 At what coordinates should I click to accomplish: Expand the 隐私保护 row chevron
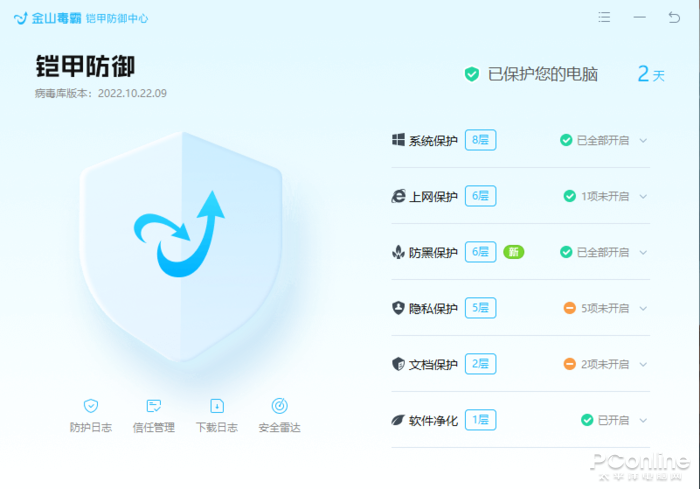pos(643,308)
